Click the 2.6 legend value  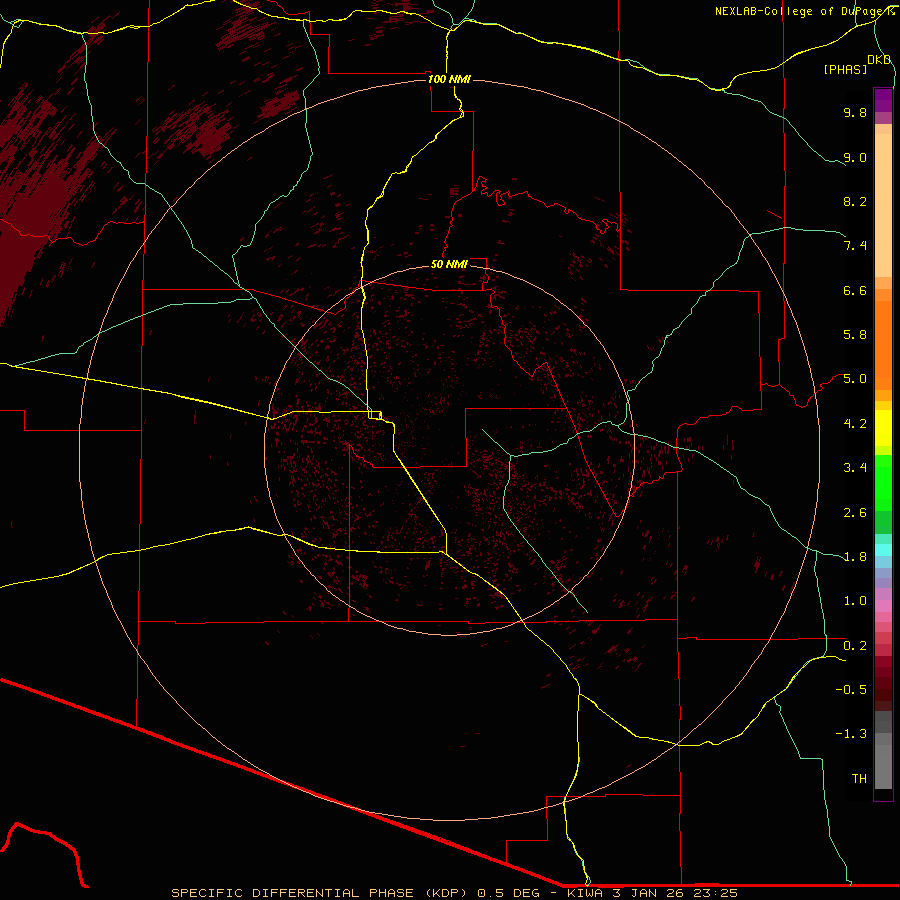pos(855,513)
